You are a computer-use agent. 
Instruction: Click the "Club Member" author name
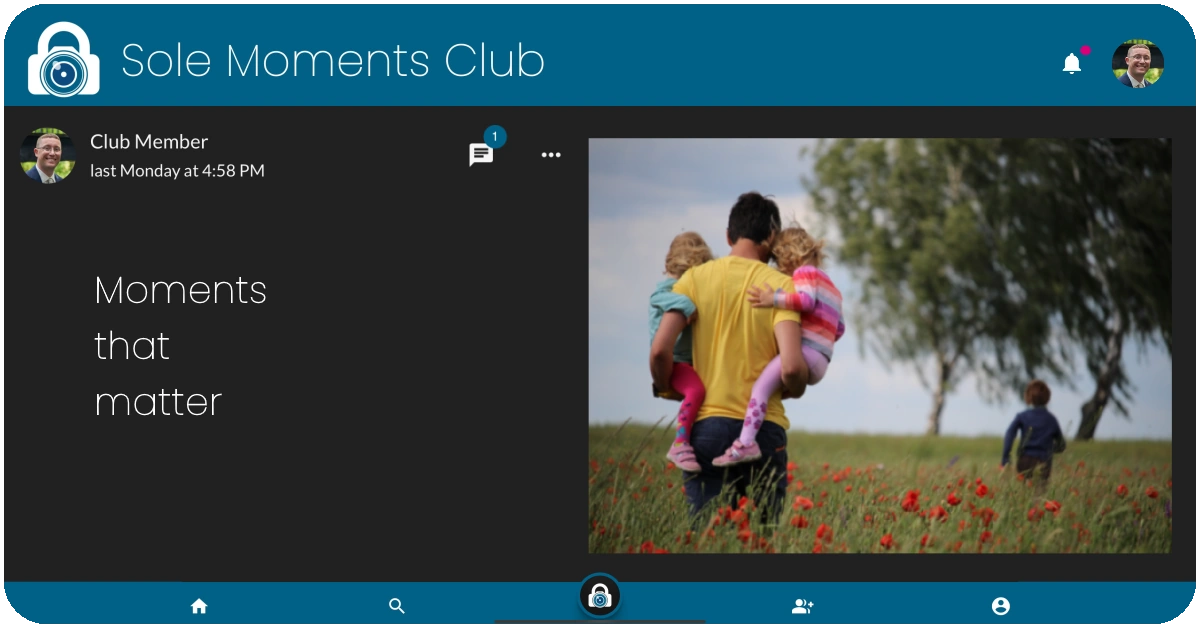(x=149, y=142)
